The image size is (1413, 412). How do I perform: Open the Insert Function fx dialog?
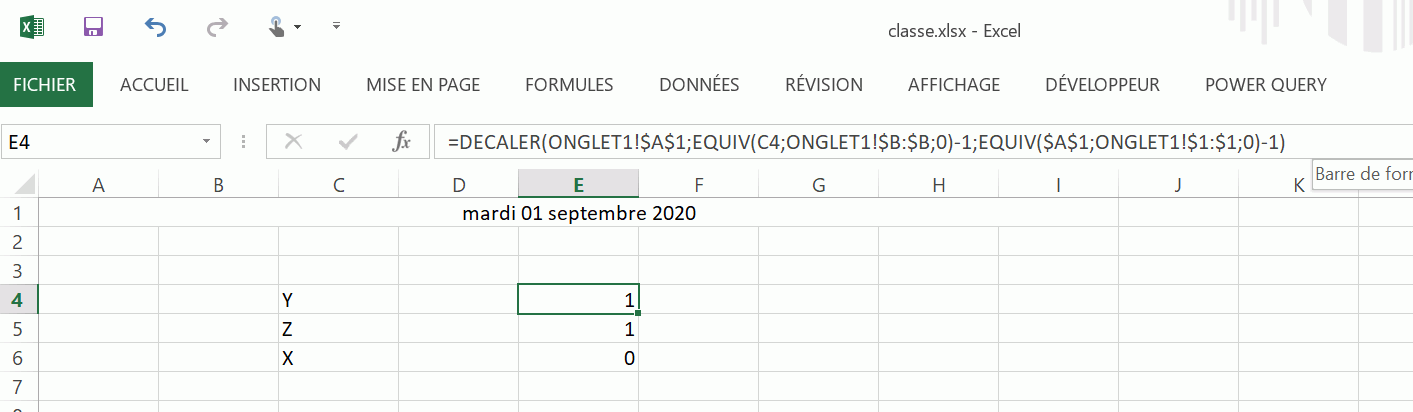[x=402, y=142]
